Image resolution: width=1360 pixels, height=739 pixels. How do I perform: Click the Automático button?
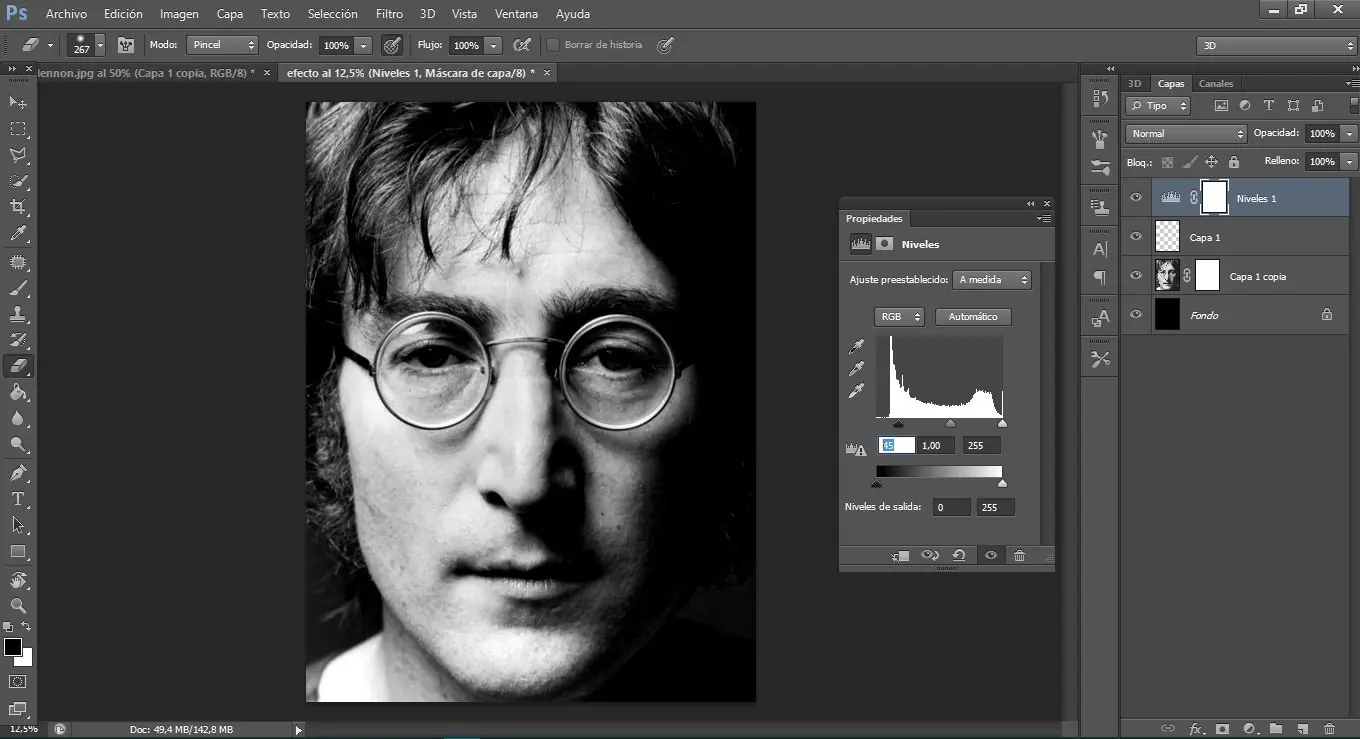[972, 317]
